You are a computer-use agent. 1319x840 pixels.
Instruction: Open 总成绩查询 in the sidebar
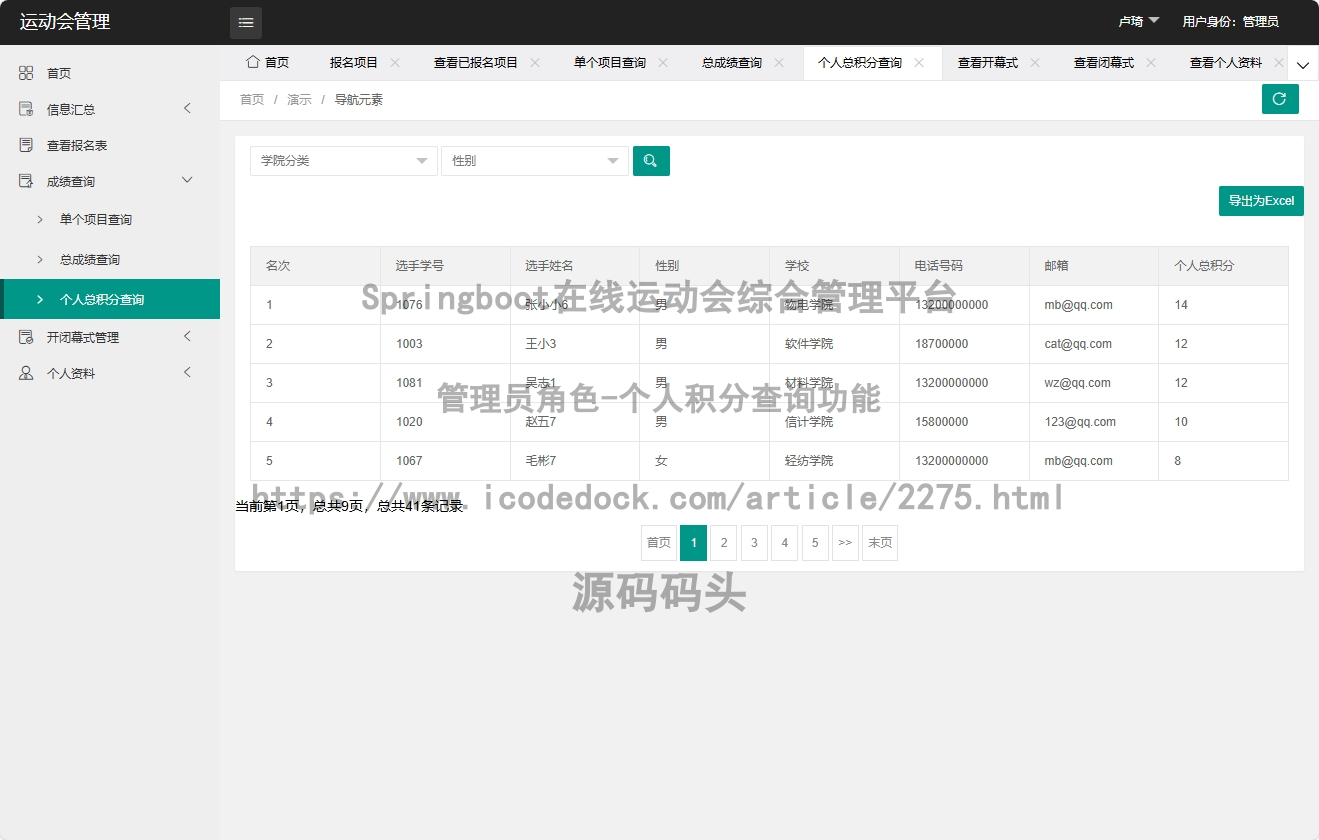[x=110, y=259]
